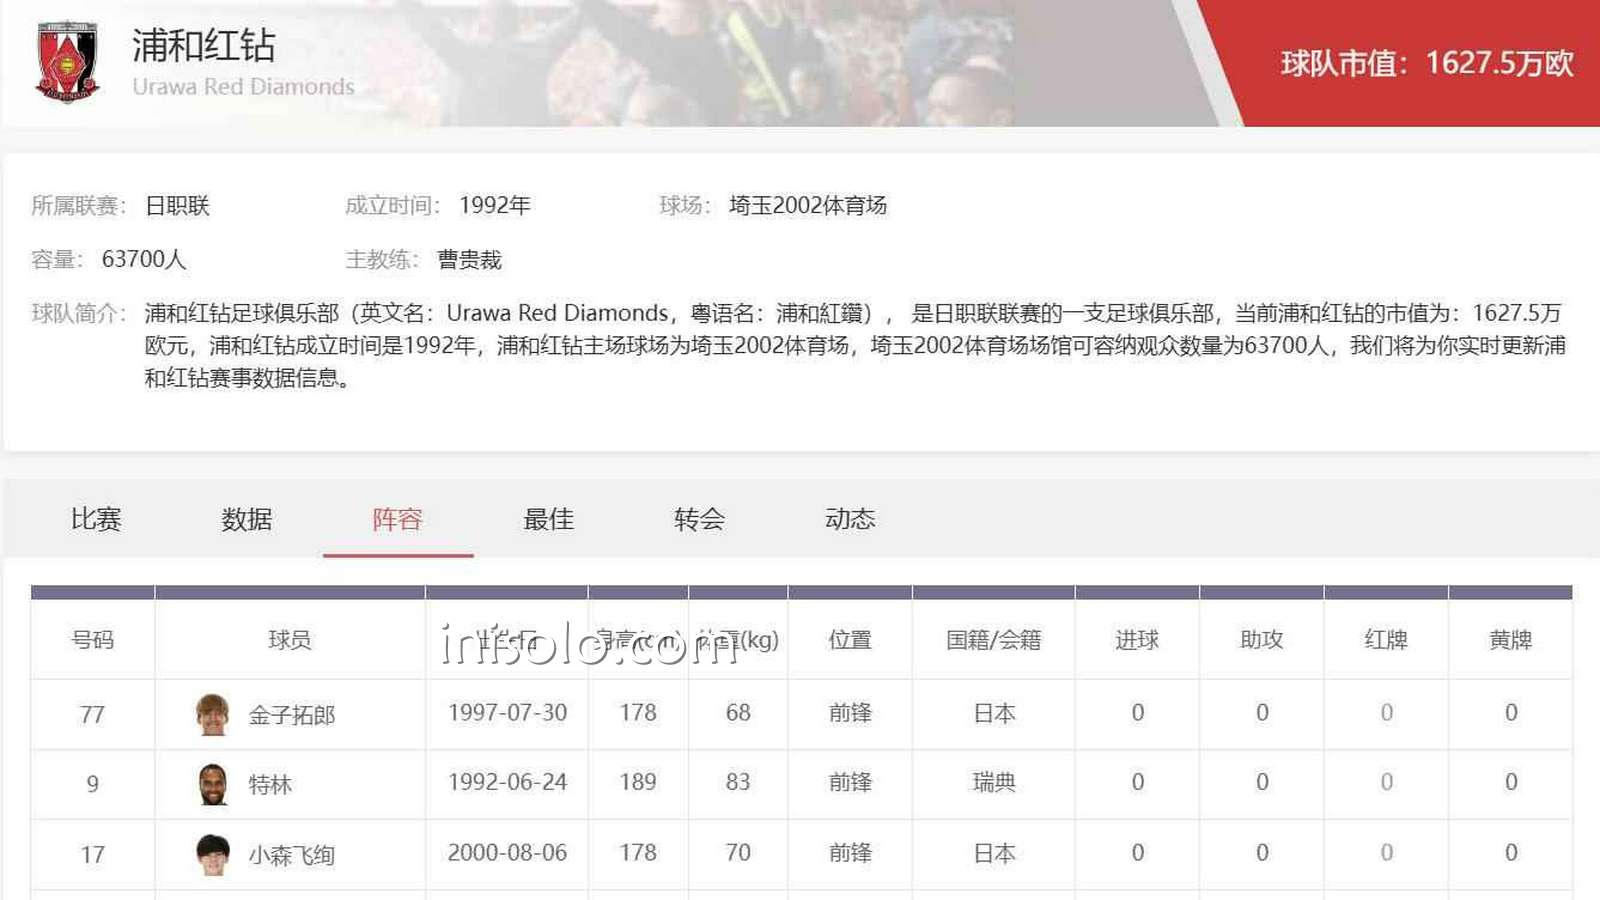Switch to the 数据 tab

coord(247,519)
